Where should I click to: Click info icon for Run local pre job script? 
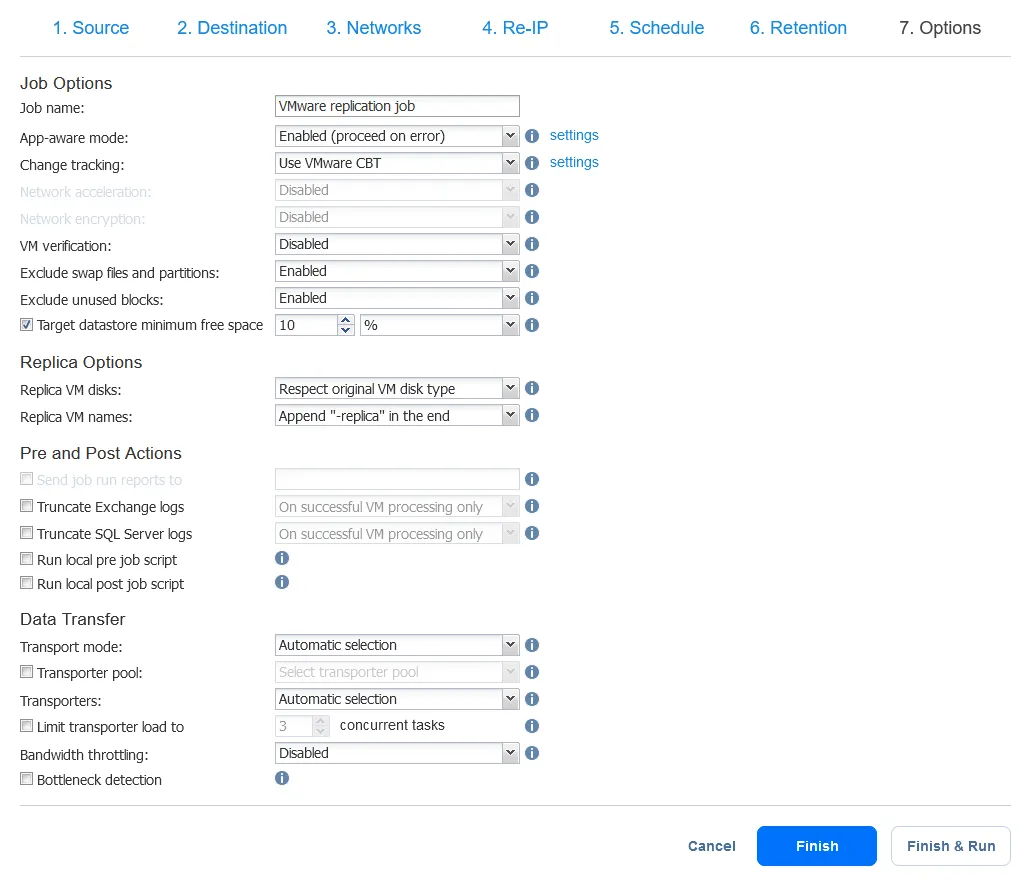pos(282,559)
